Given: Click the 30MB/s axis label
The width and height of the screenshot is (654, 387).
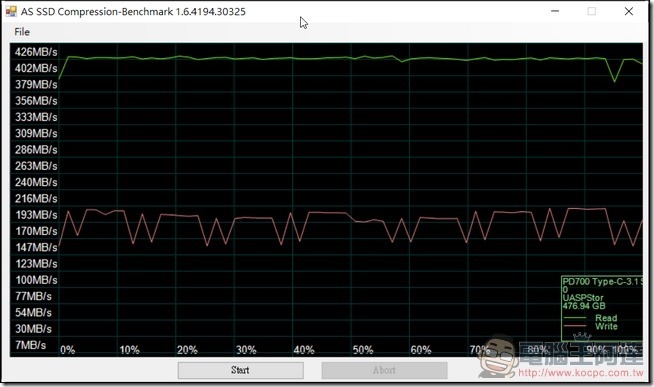Looking at the screenshot, I should pos(33,329).
